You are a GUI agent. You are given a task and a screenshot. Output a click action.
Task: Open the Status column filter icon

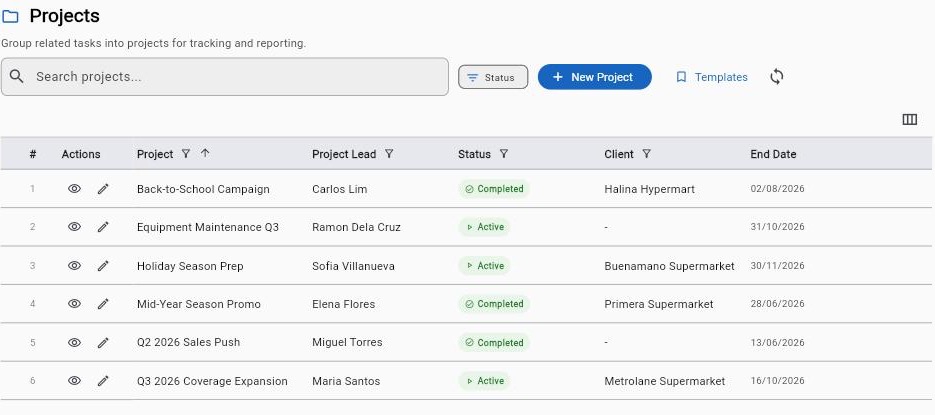[x=503, y=154]
